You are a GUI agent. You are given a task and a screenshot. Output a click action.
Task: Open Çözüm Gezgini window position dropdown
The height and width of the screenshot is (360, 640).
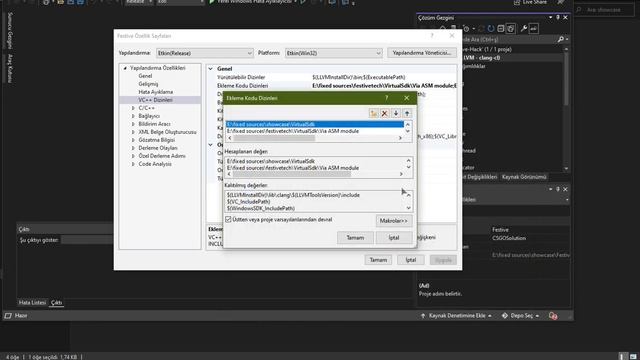coord(551,18)
